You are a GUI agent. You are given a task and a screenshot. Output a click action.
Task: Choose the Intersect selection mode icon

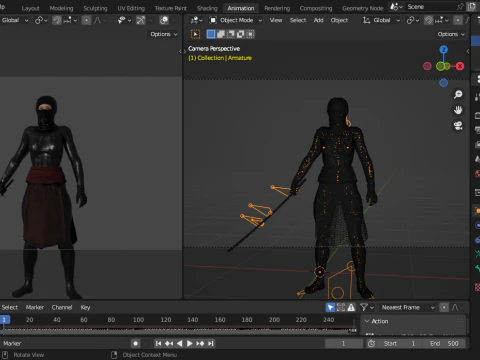pyautogui.click(x=250, y=34)
